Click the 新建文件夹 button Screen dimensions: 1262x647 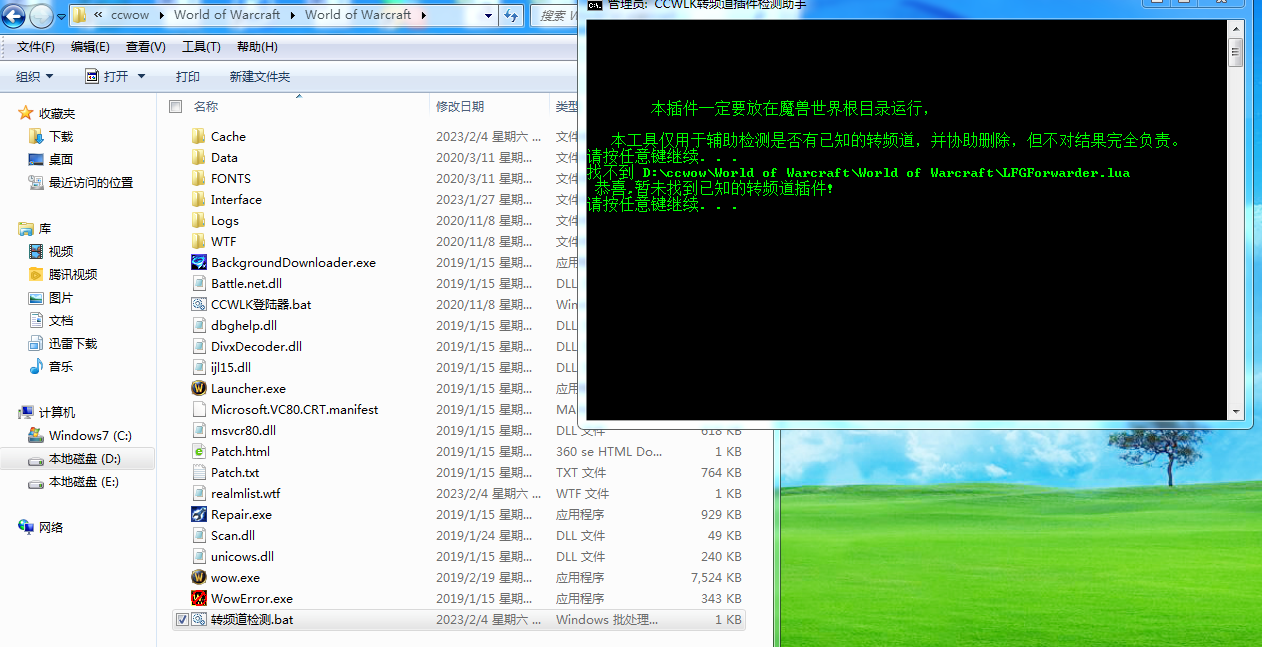259,76
